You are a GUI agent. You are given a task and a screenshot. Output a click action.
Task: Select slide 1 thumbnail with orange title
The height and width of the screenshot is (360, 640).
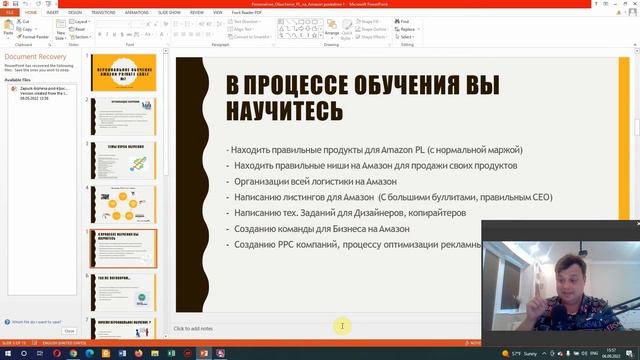point(123,72)
